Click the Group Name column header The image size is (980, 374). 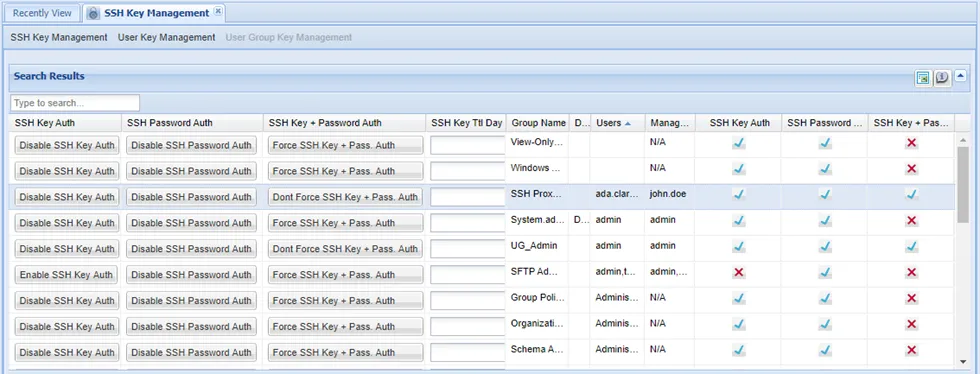pyautogui.click(x=539, y=123)
